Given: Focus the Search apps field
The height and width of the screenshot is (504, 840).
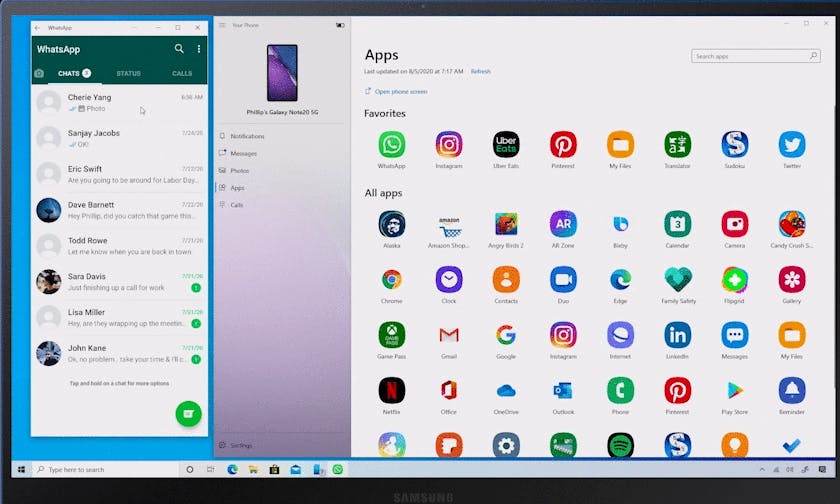Looking at the screenshot, I should coord(756,56).
